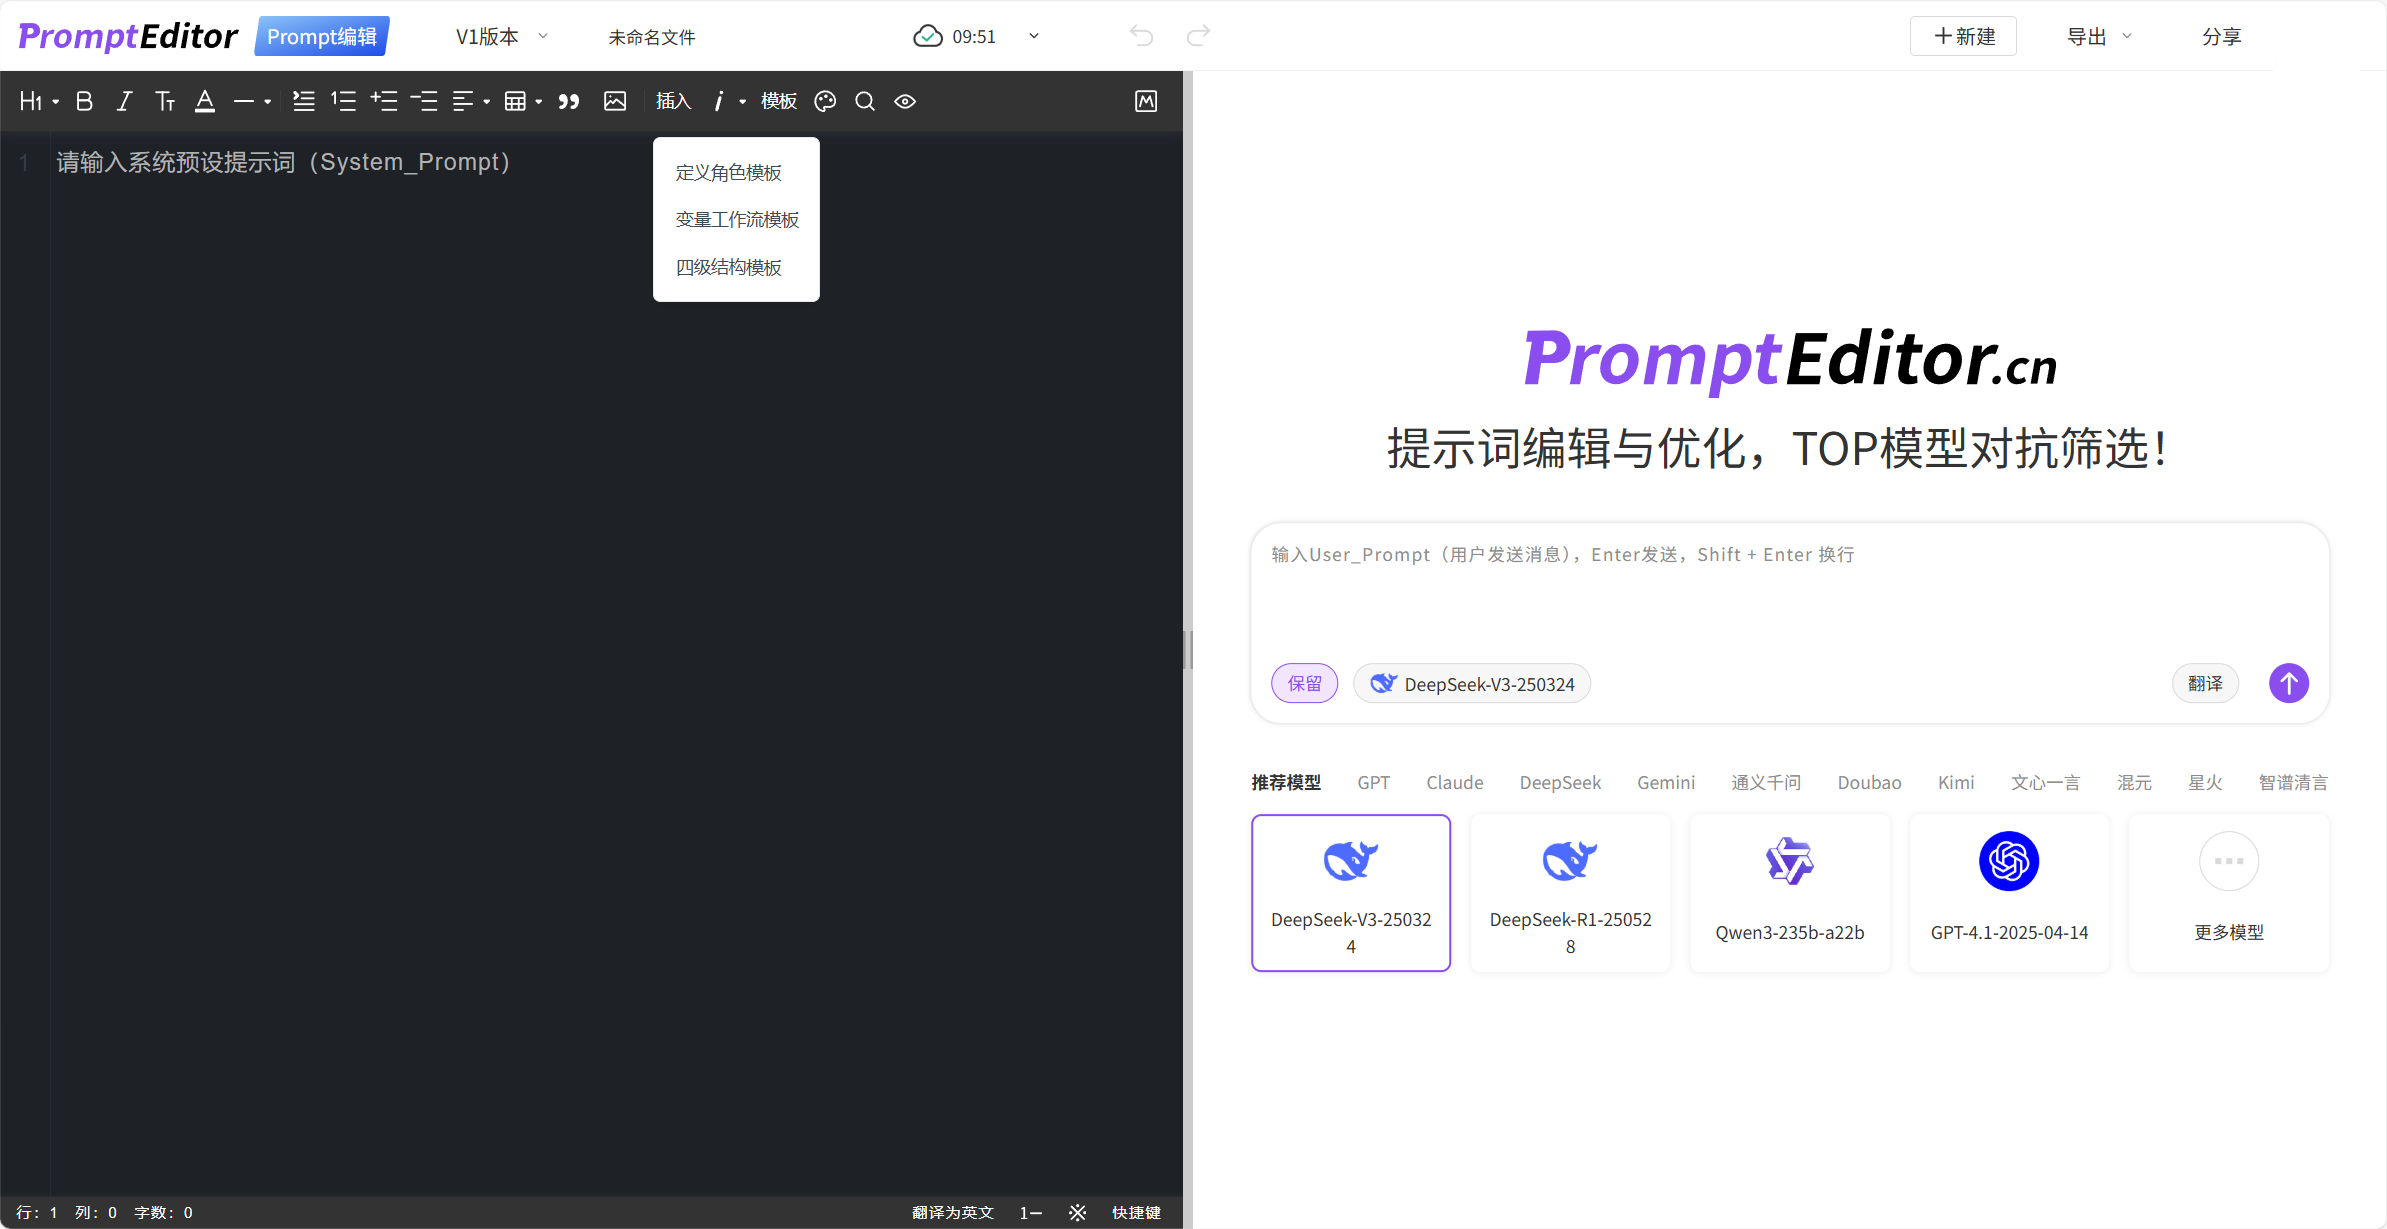Toggle bold formatting in editor toolbar
The image size is (2387, 1229).
coord(85,101)
